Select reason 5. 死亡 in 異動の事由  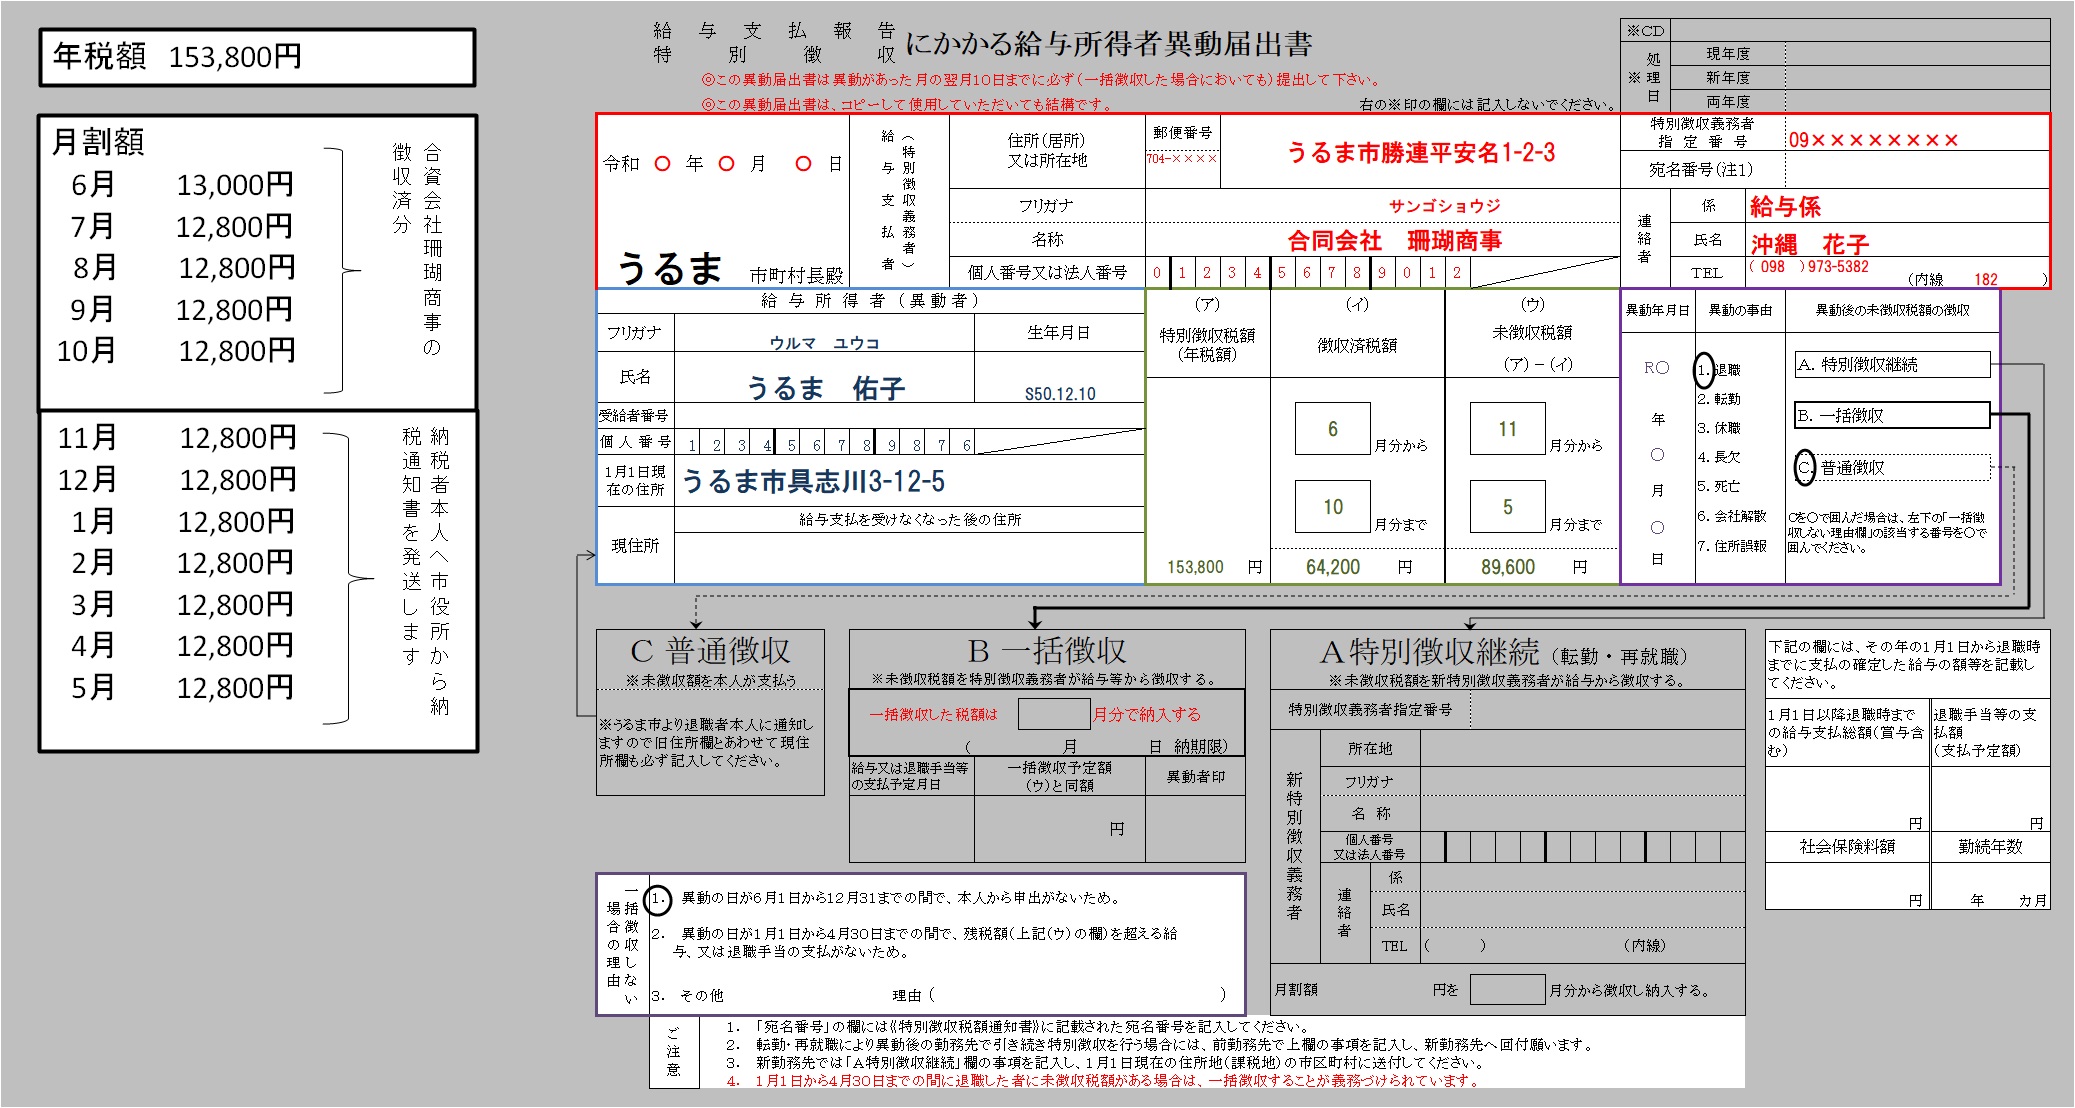click(x=1719, y=486)
